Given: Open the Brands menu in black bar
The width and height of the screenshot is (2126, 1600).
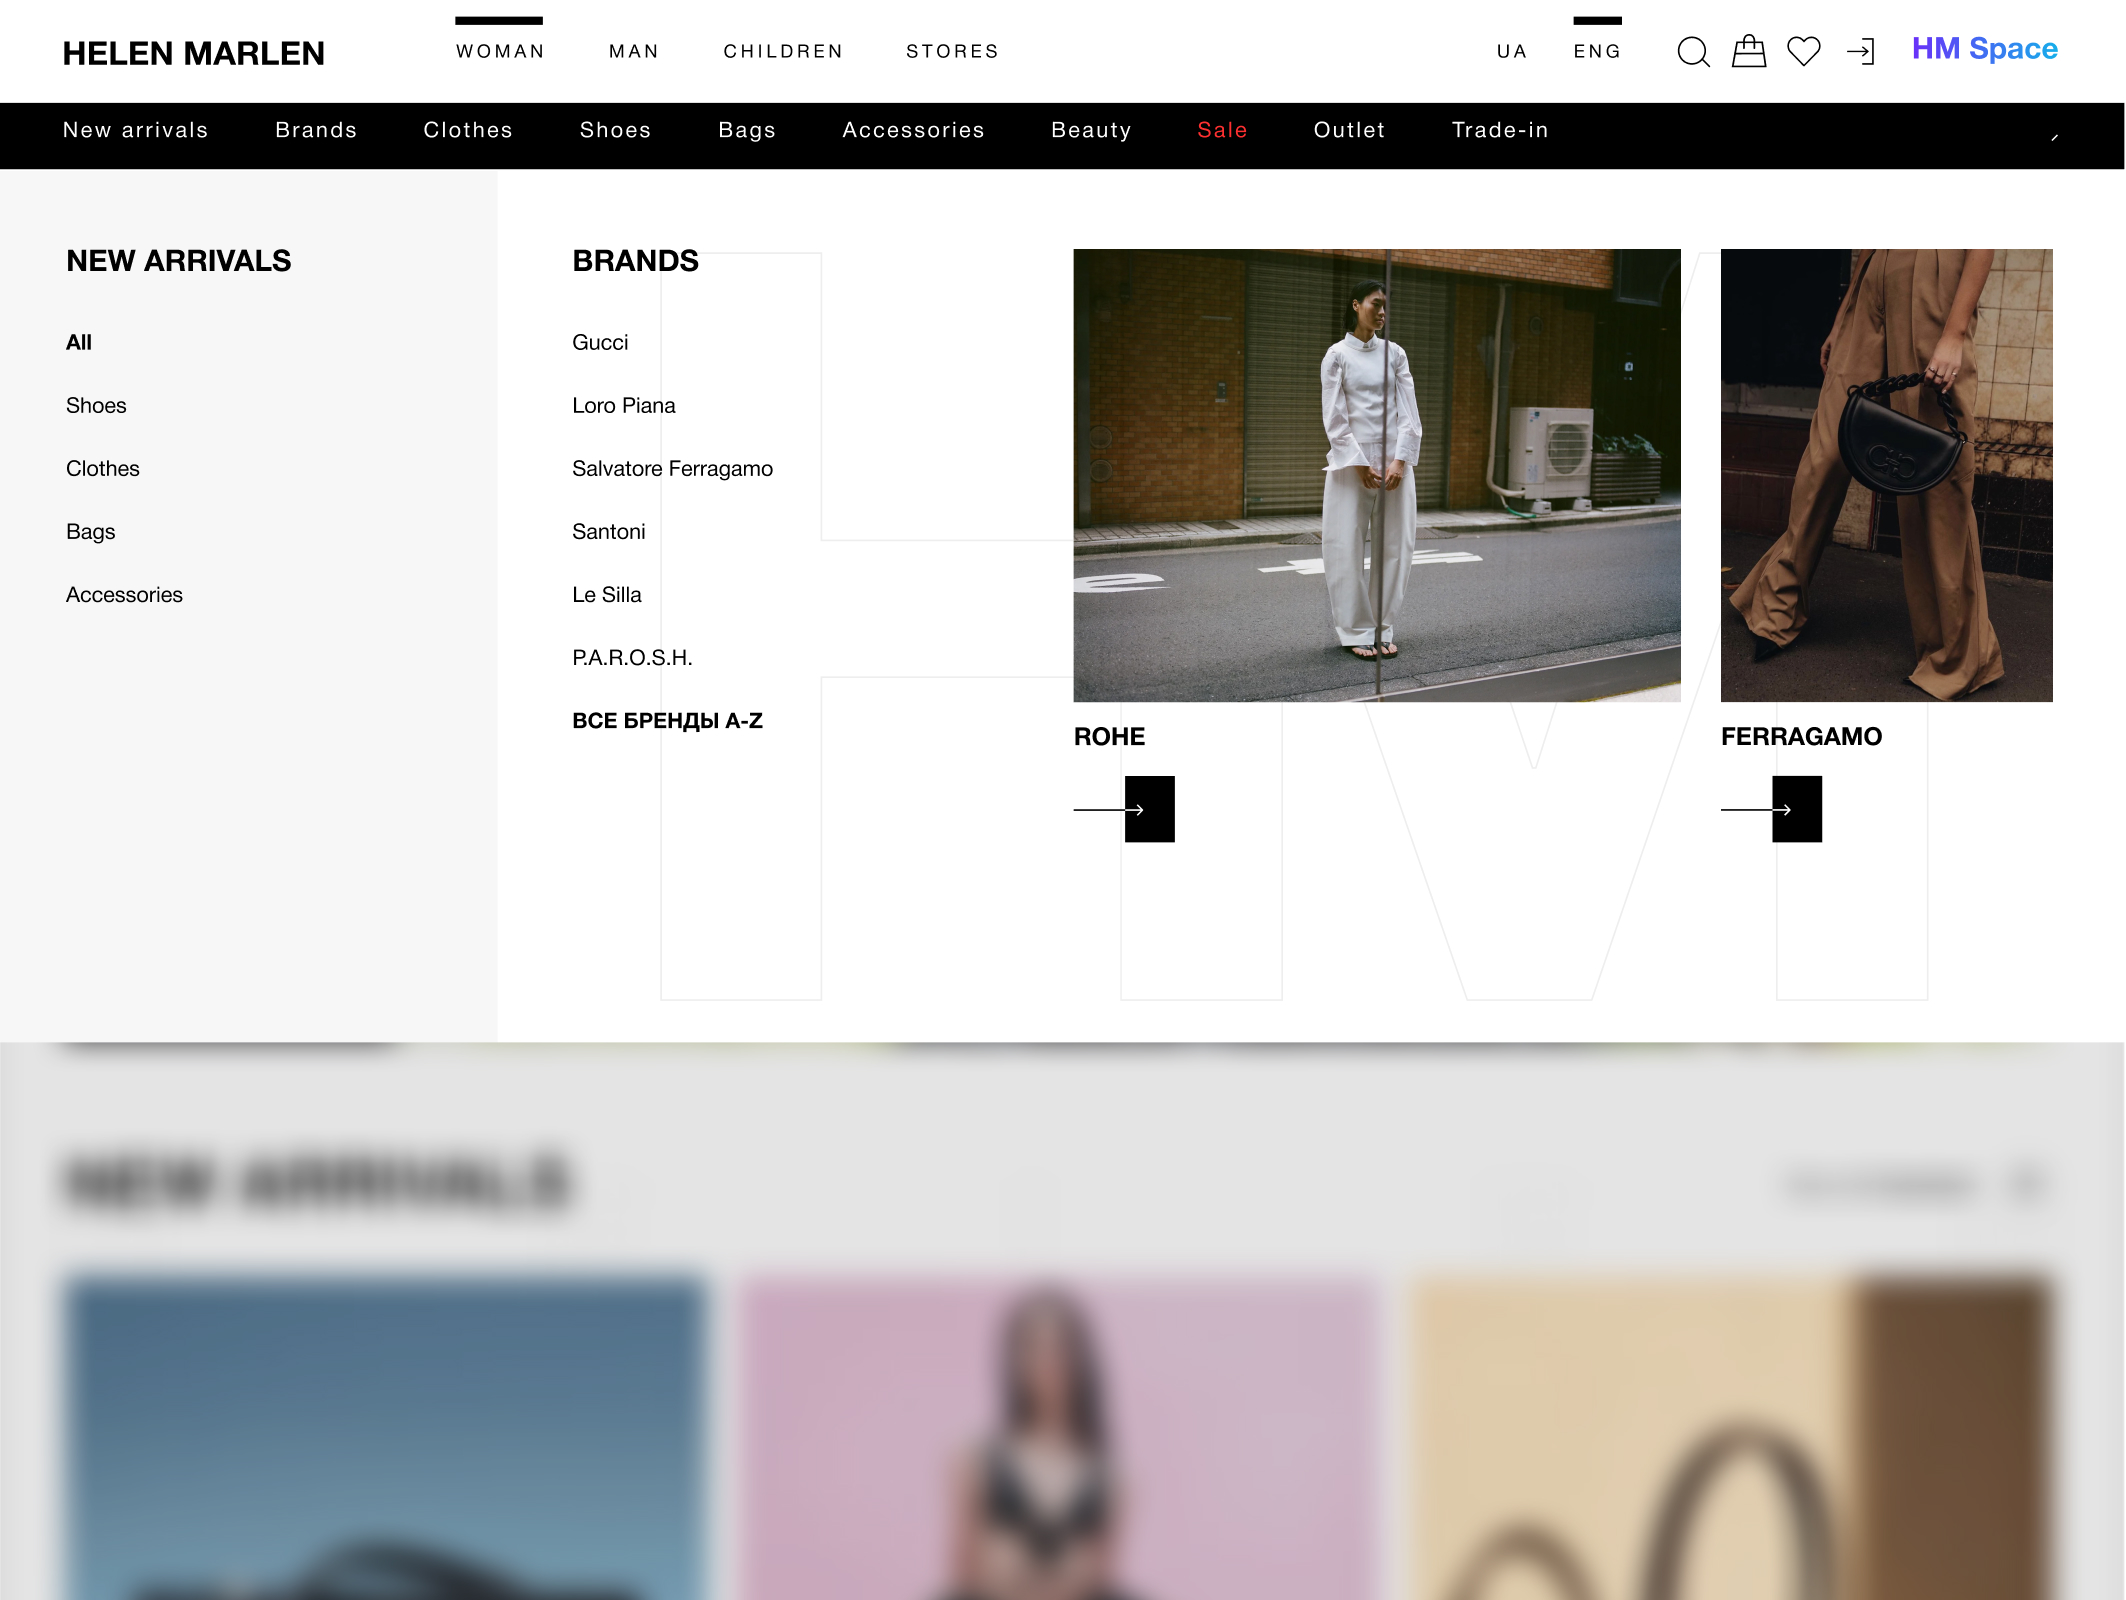Looking at the screenshot, I should tap(316, 130).
